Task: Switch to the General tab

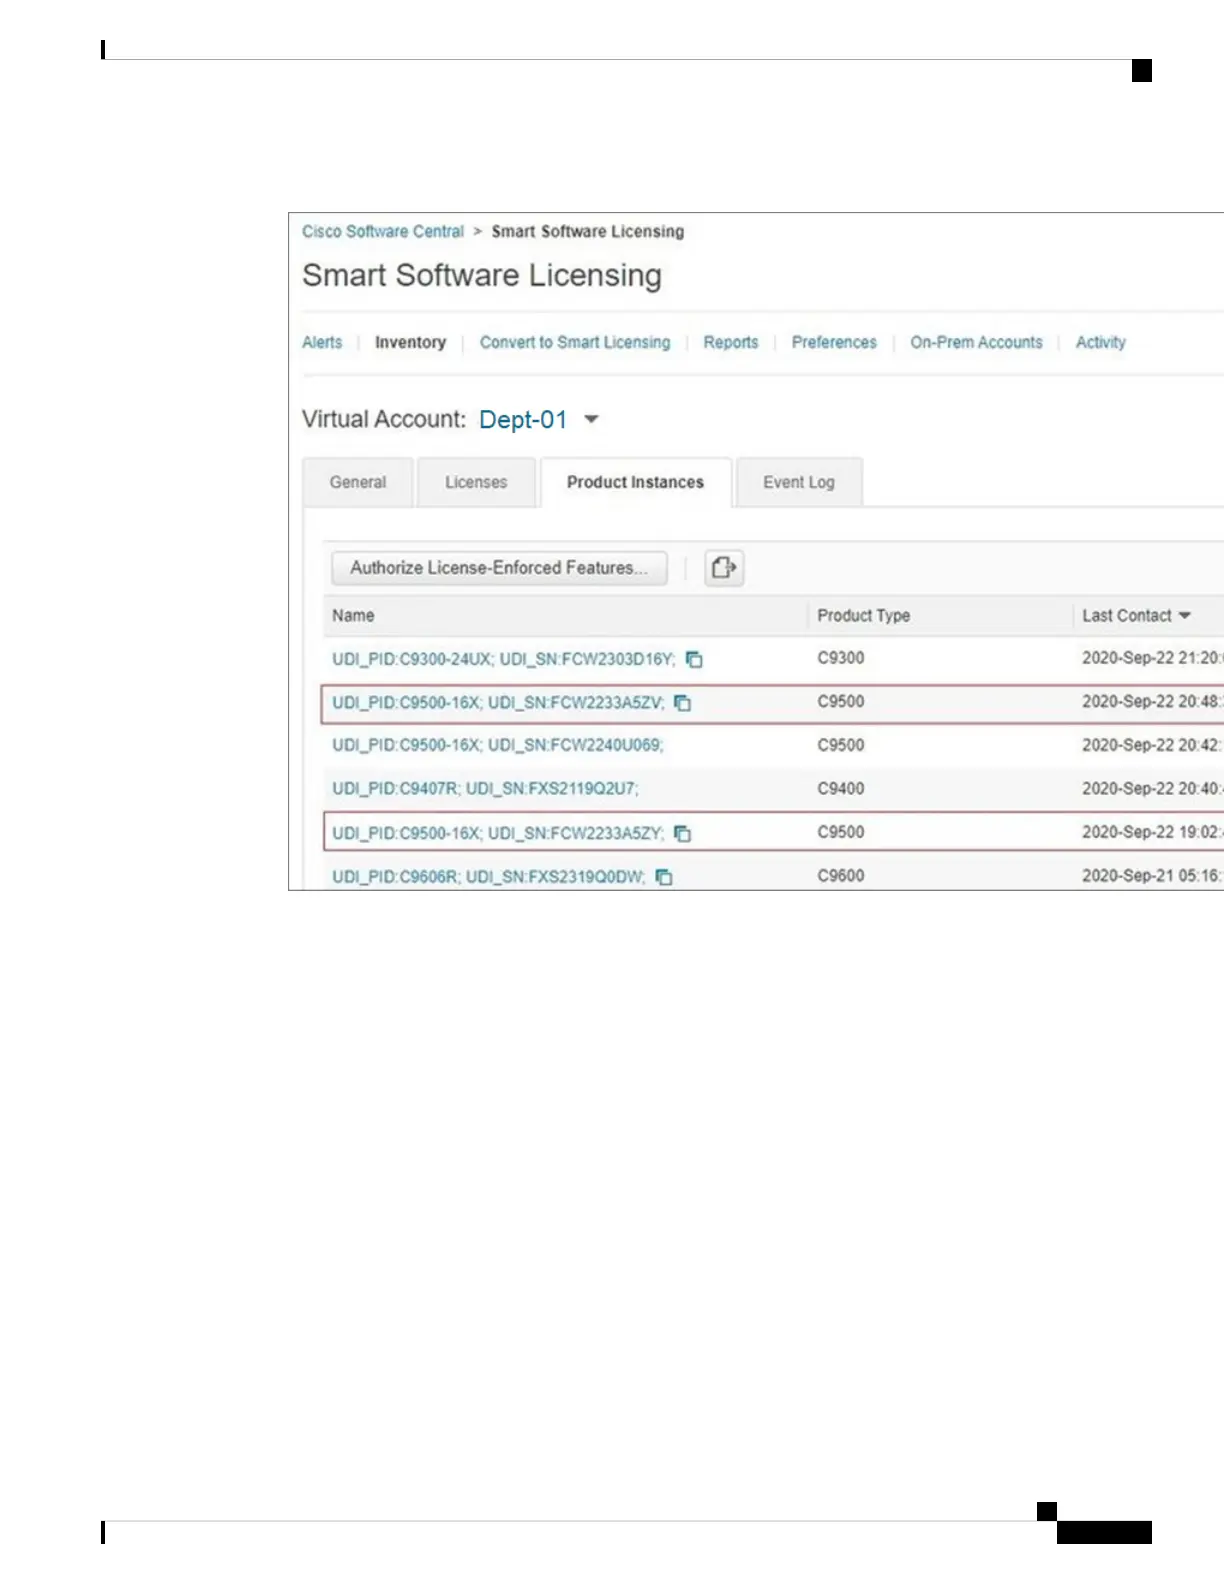Action: [x=358, y=482]
